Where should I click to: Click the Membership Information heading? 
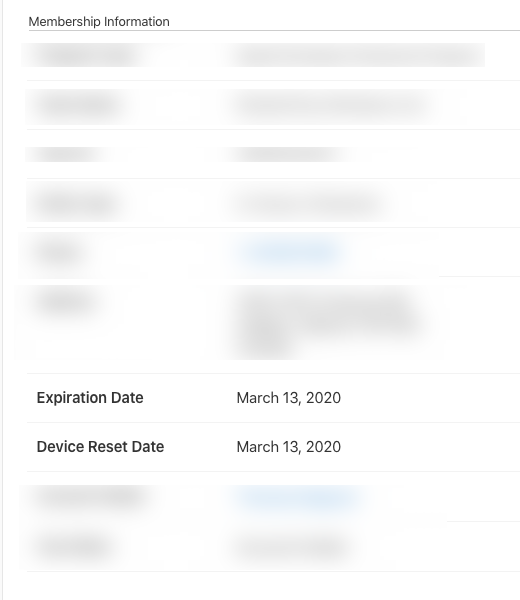(99, 21)
